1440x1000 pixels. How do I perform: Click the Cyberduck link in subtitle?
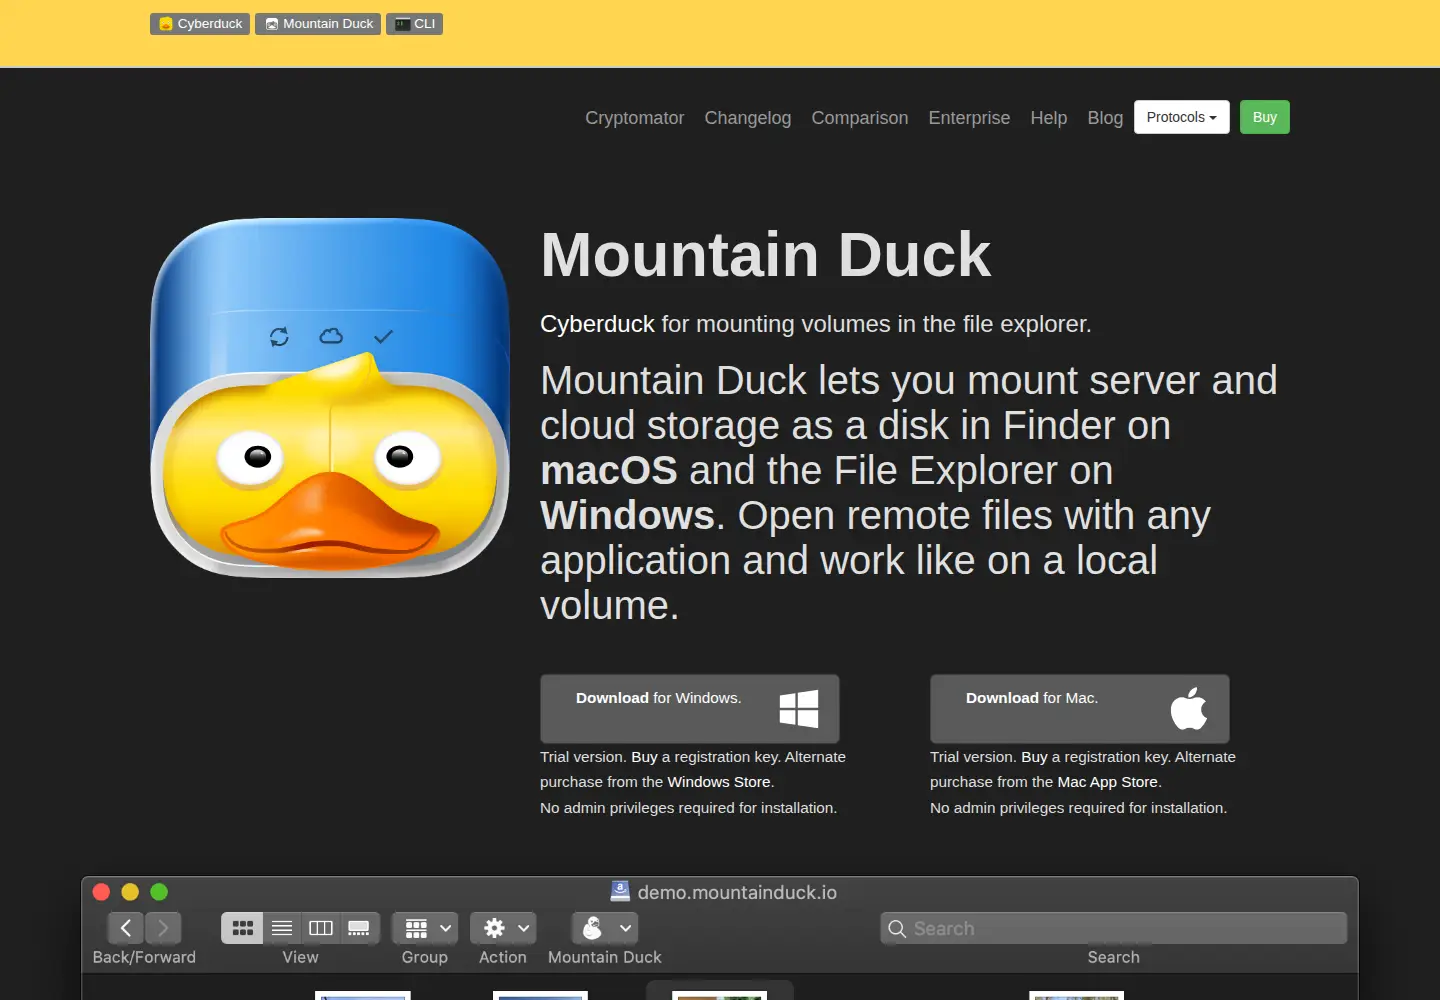tap(597, 324)
